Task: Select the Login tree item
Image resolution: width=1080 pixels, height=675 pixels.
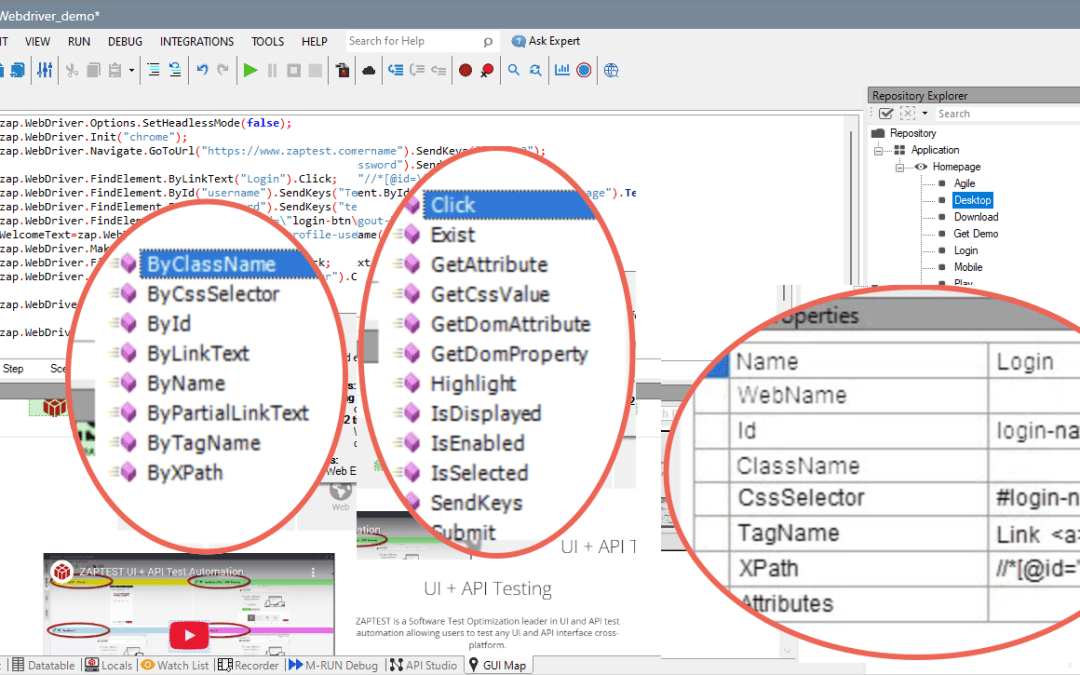Action: pyautogui.click(x=966, y=251)
